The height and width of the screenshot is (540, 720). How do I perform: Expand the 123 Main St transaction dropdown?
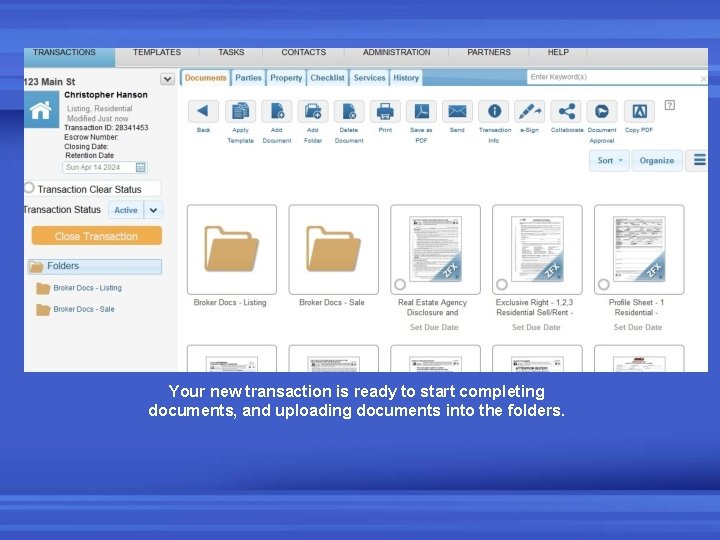pyautogui.click(x=167, y=79)
